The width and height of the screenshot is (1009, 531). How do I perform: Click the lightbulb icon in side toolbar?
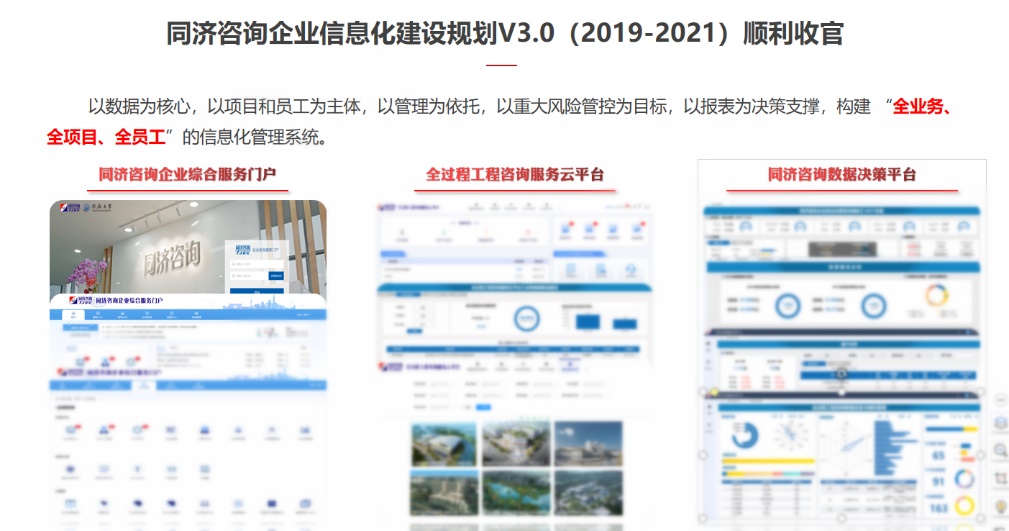pos(1001,506)
